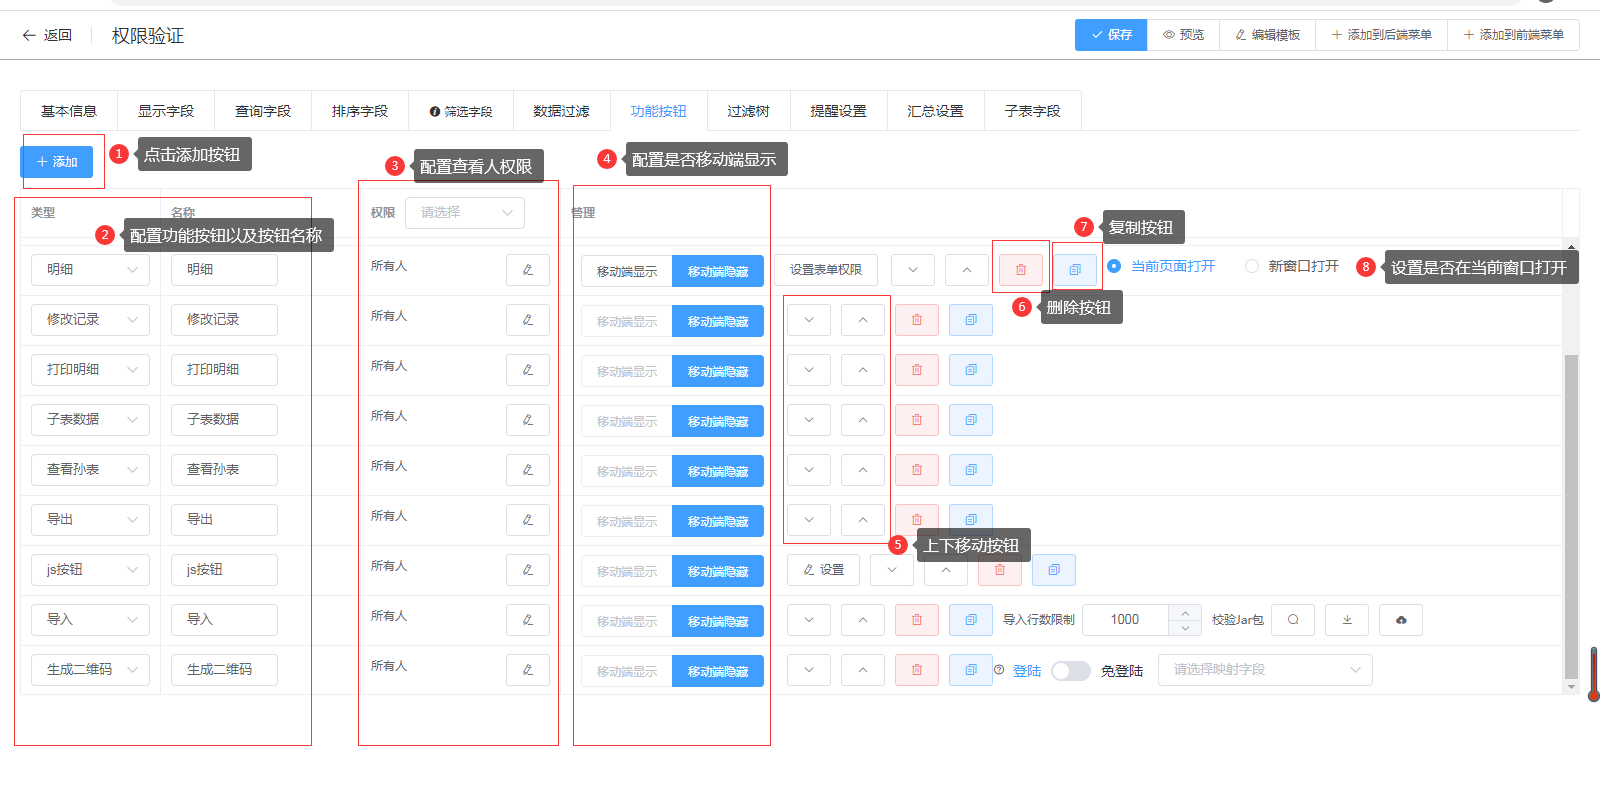Click the cloud upload icon in 导入 row
Screen dimensions: 1600x793
coord(1401,620)
